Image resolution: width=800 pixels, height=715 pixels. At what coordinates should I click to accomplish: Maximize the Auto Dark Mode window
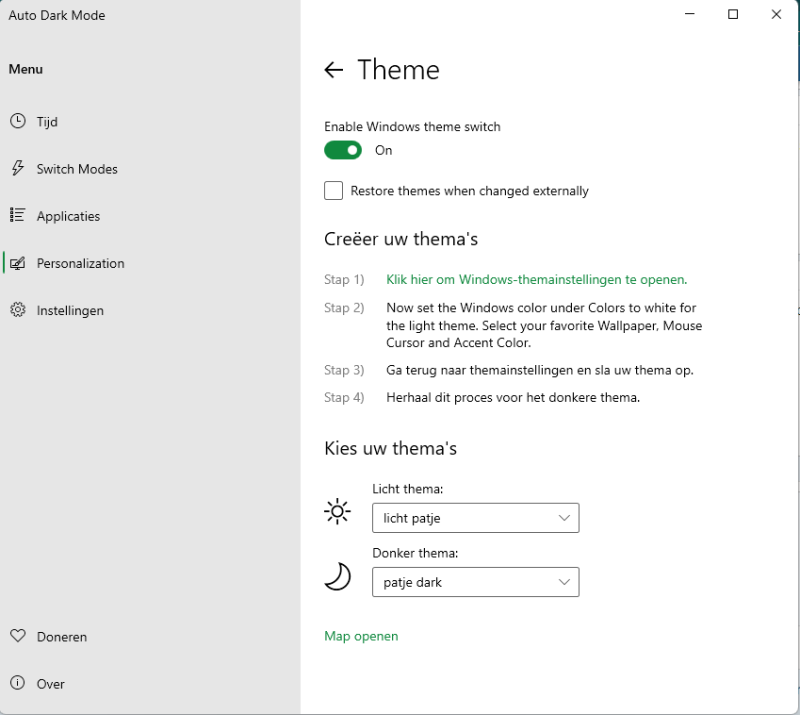tap(733, 14)
